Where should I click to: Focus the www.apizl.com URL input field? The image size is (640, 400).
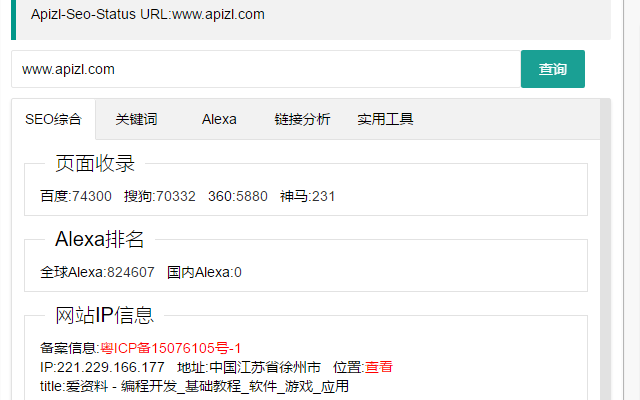tap(266, 69)
